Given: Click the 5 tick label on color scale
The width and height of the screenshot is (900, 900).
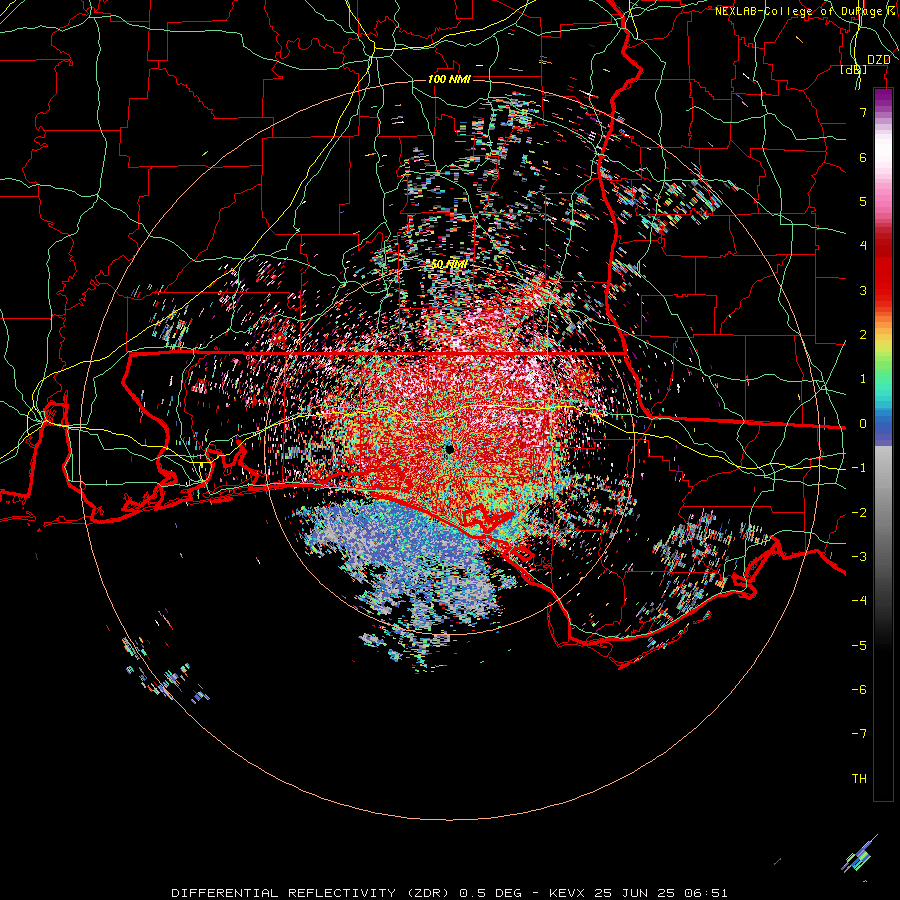Looking at the screenshot, I should tap(863, 201).
